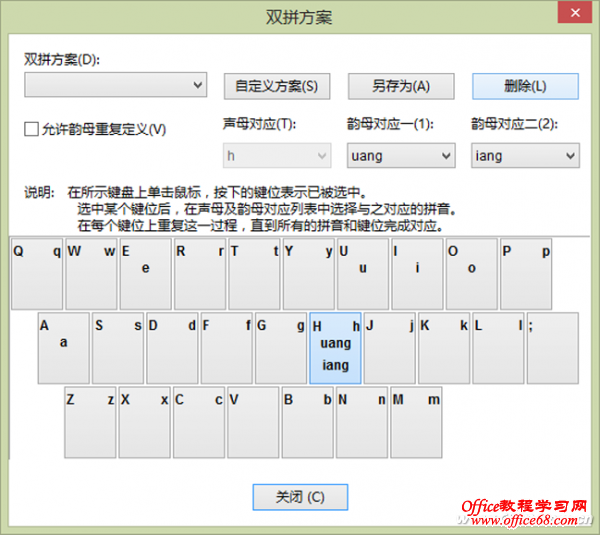Click the 关闭 (C) button
Screen dimensions: 600x535
tap(300, 497)
